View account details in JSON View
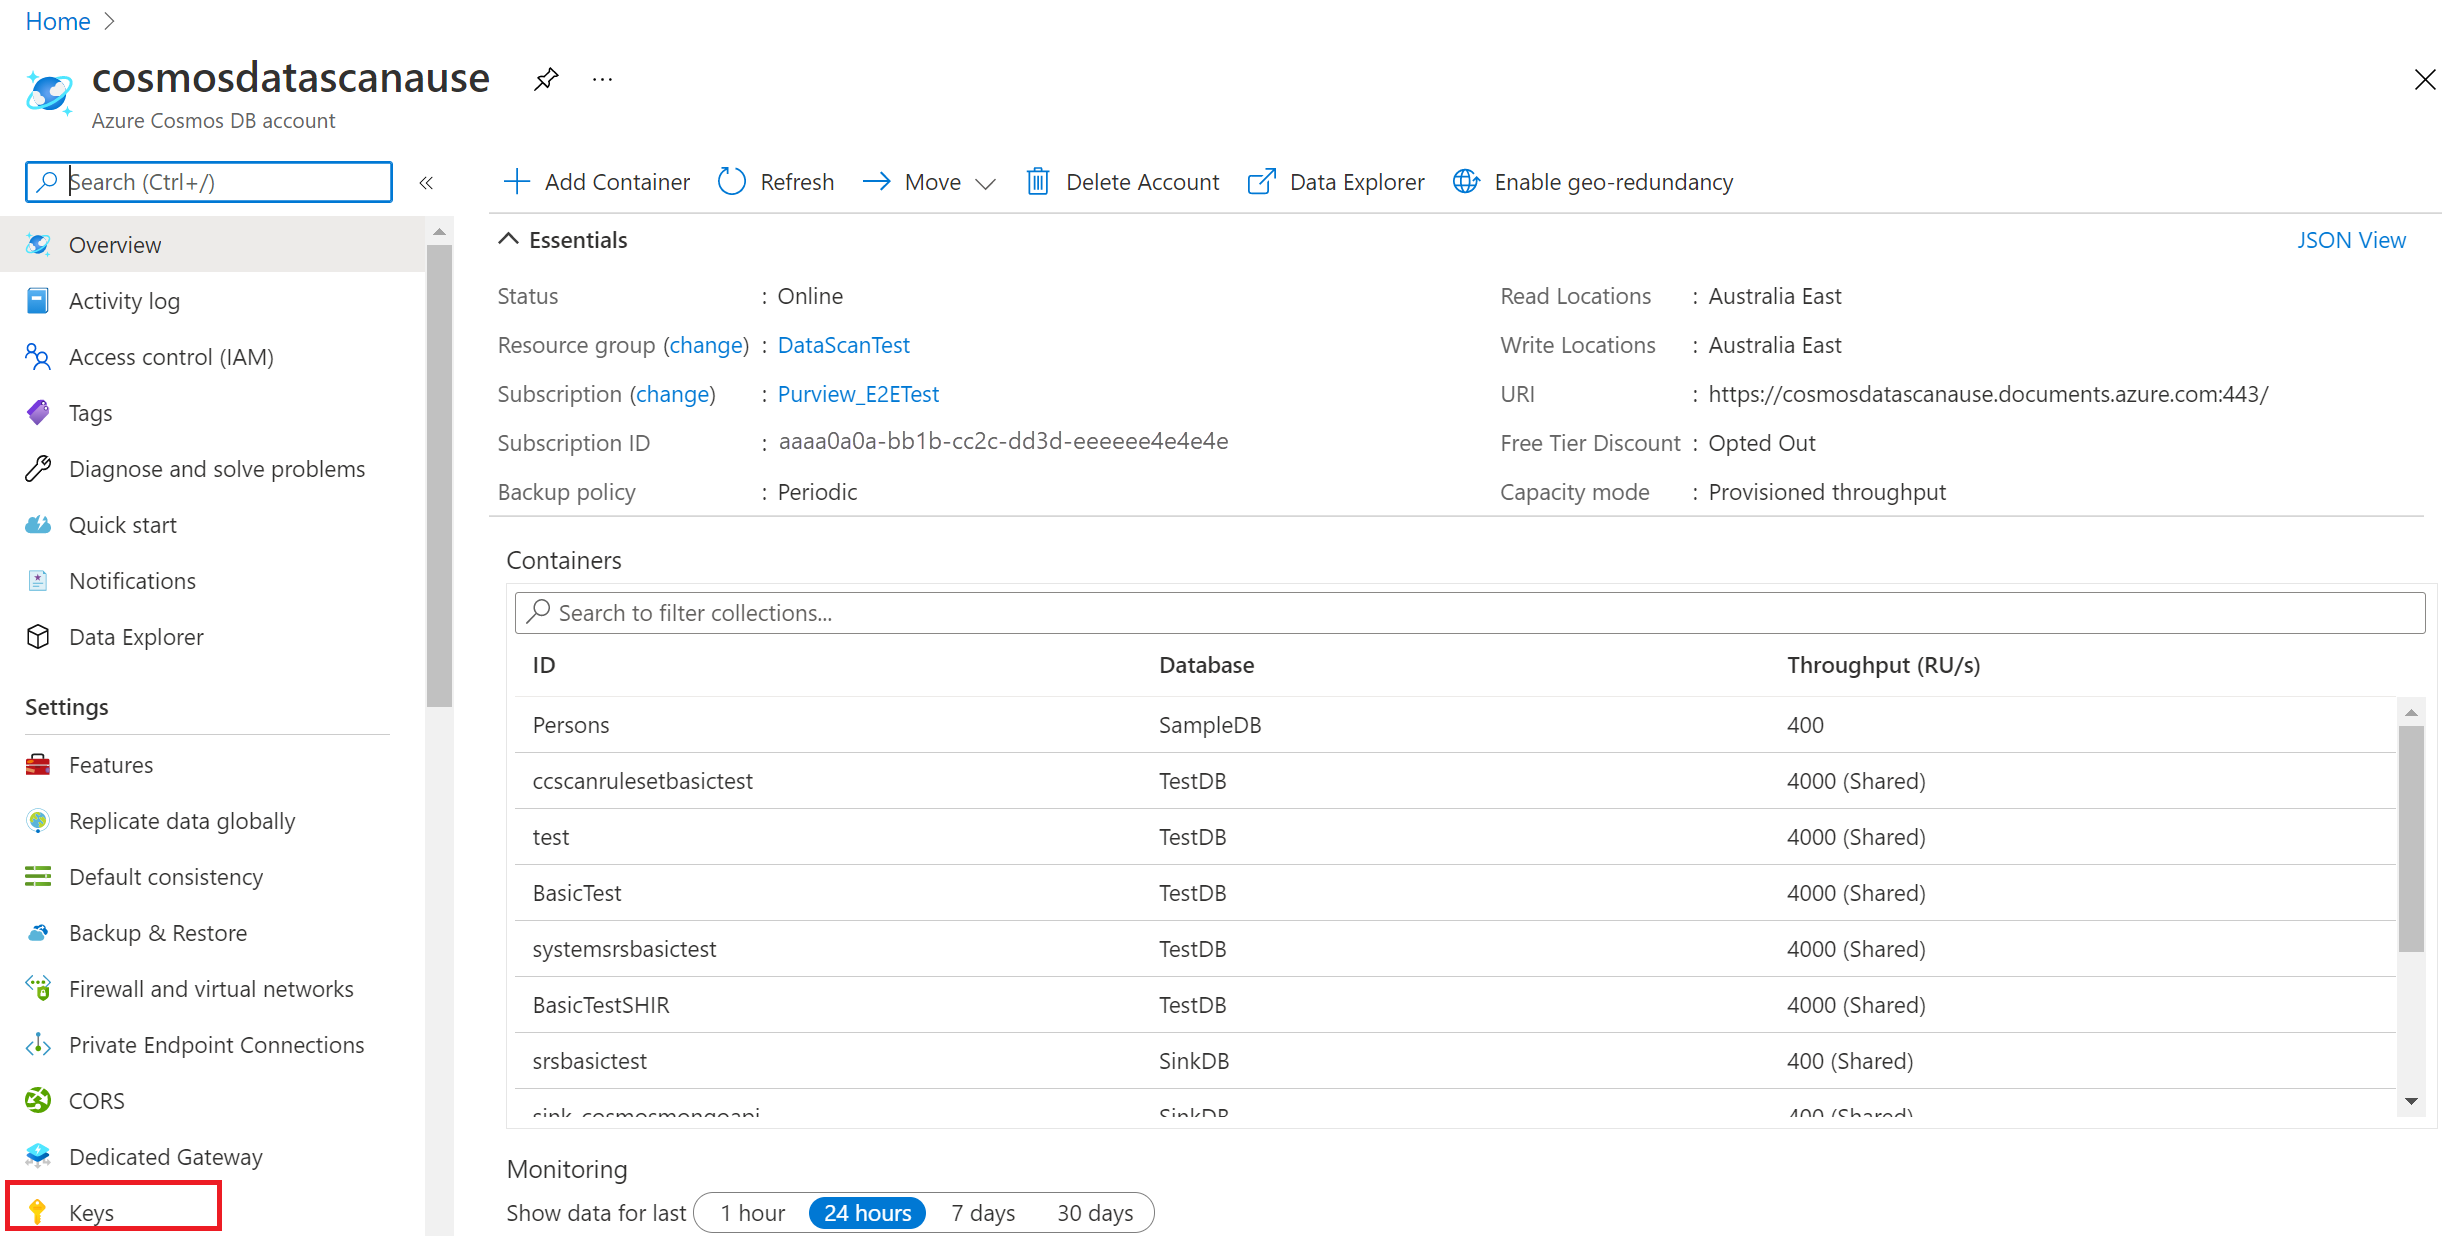 point(2351,239)
